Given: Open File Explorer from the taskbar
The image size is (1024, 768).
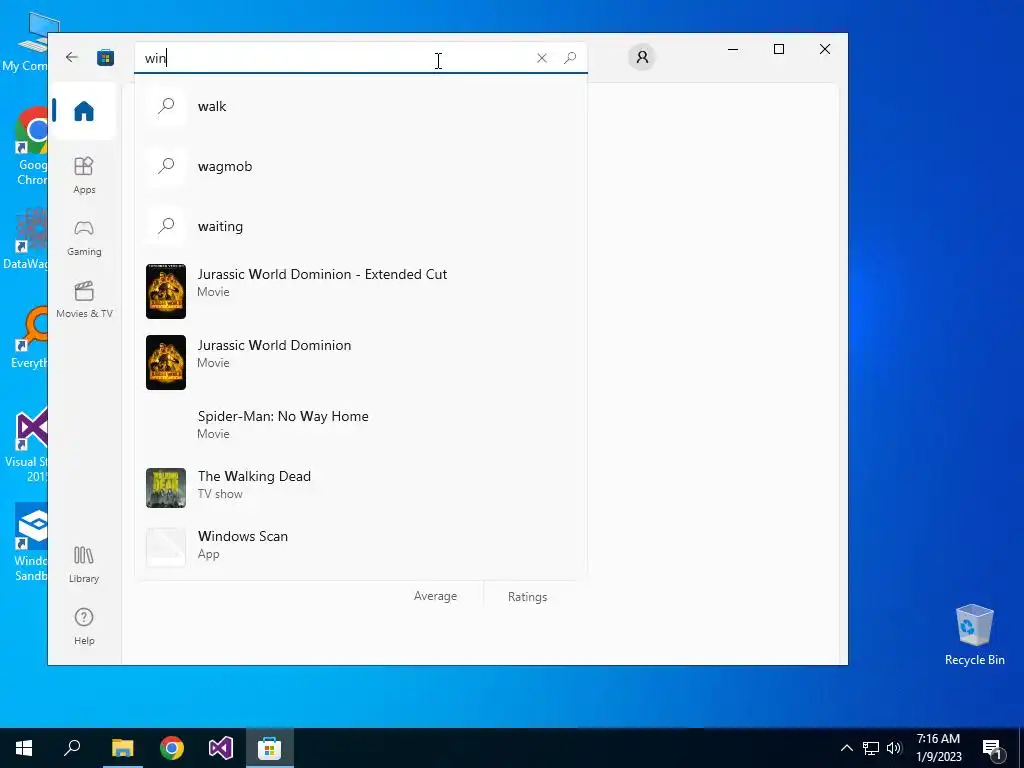Looking at the screenshot, I should click(122, 748).
